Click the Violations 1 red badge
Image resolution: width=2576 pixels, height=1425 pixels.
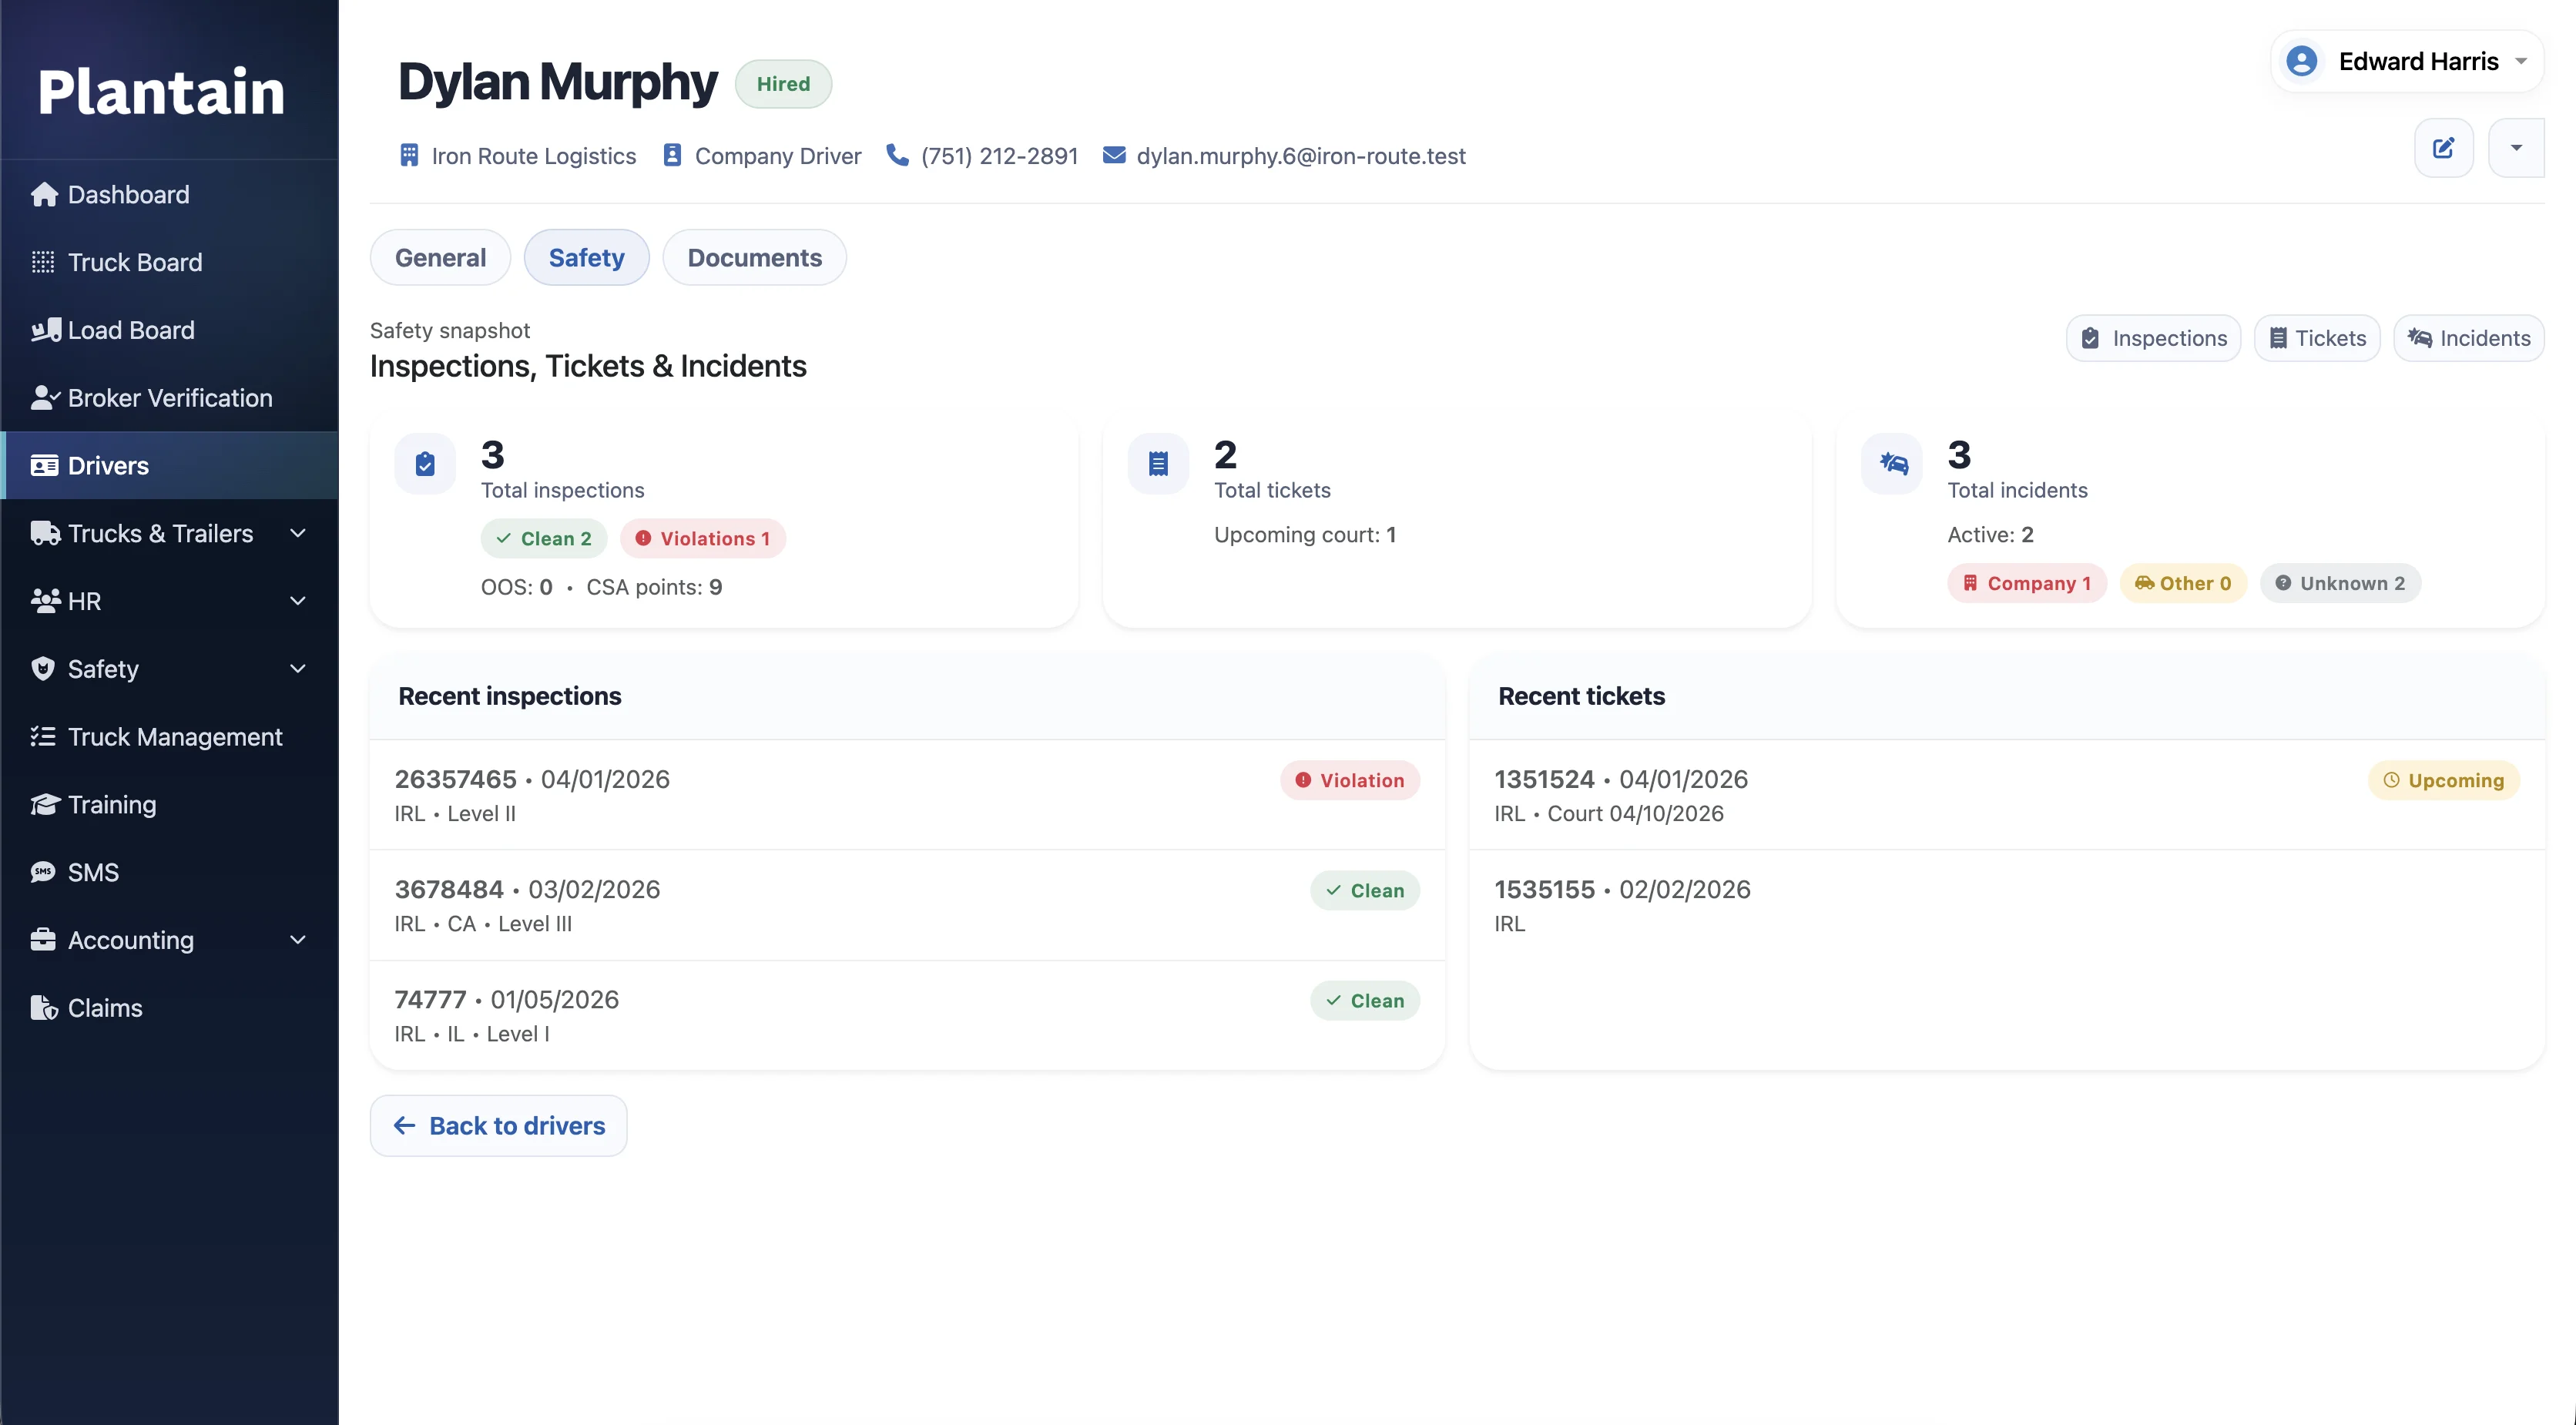[x=703, y=538]
